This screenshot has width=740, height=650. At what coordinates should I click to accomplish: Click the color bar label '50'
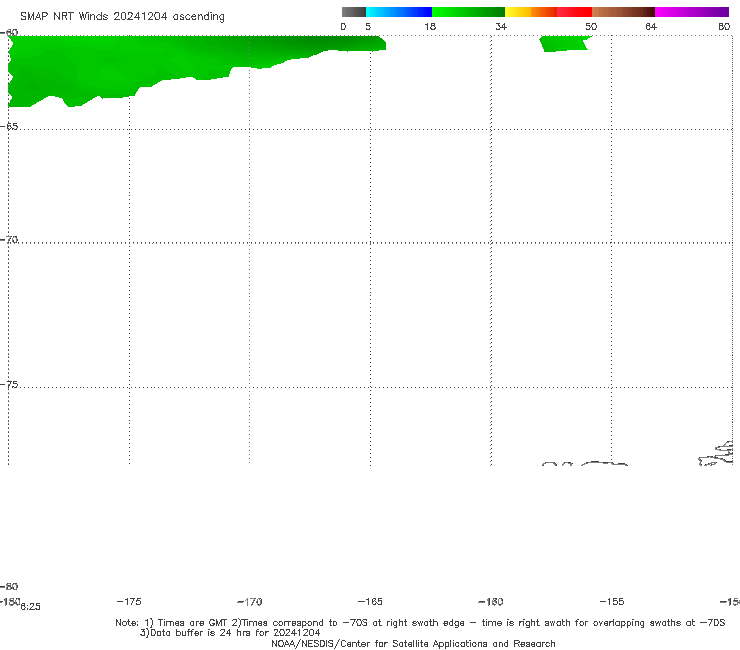[591, 26]
